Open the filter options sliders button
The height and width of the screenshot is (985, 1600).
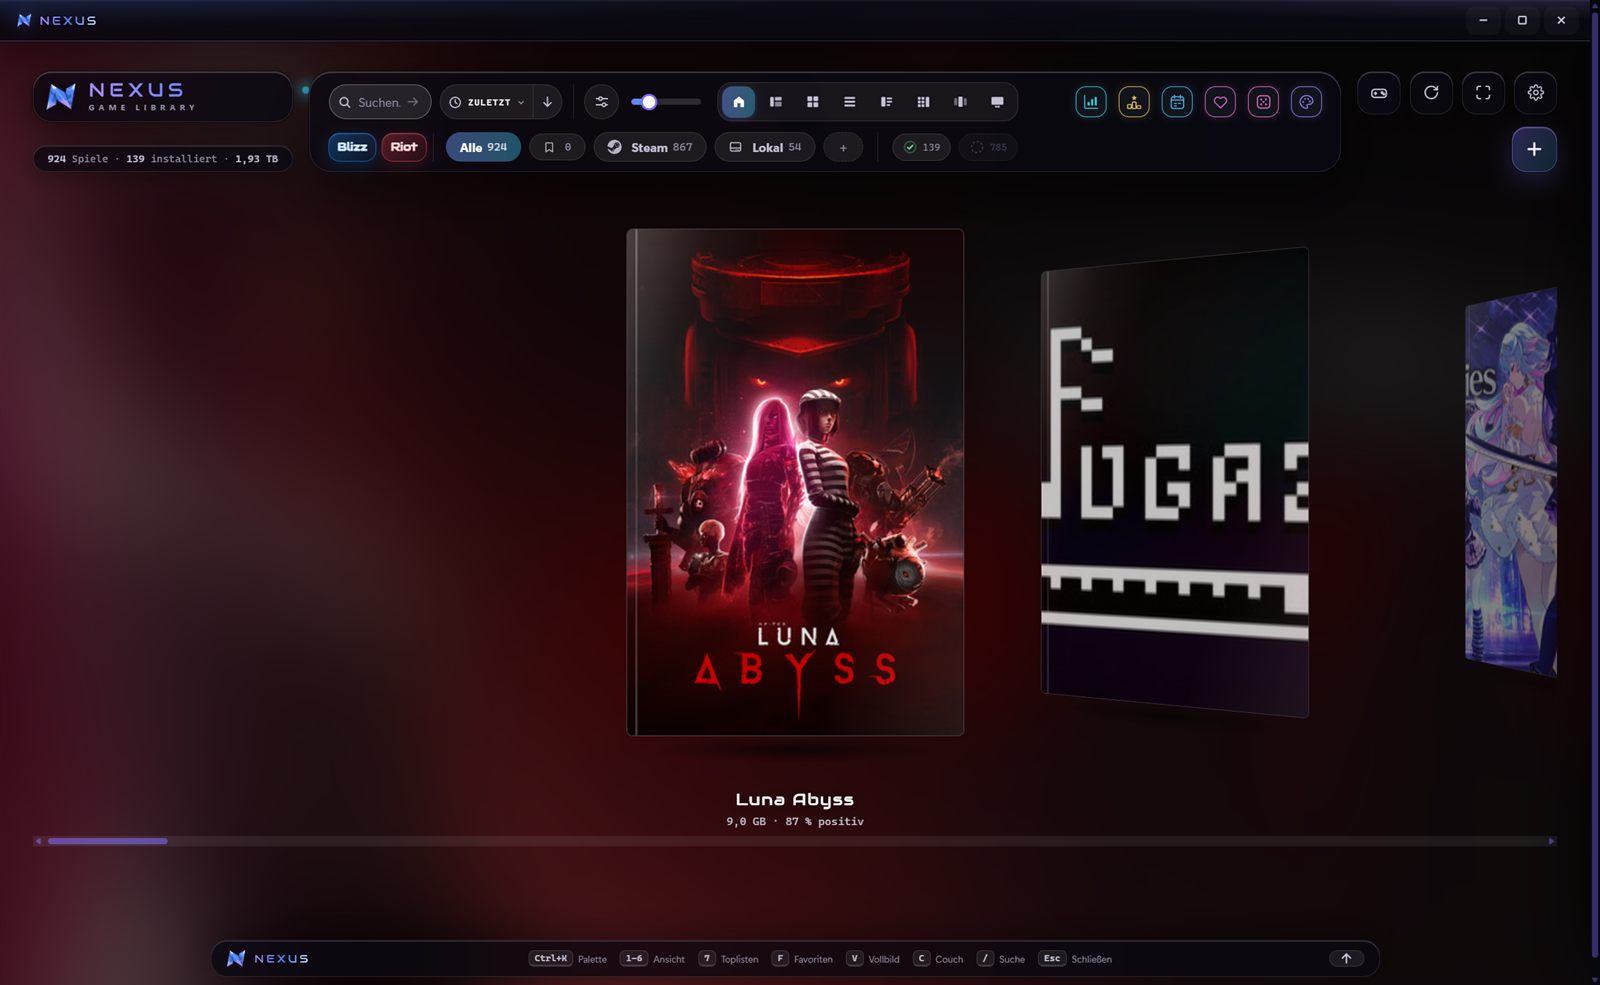coord(601,102)
